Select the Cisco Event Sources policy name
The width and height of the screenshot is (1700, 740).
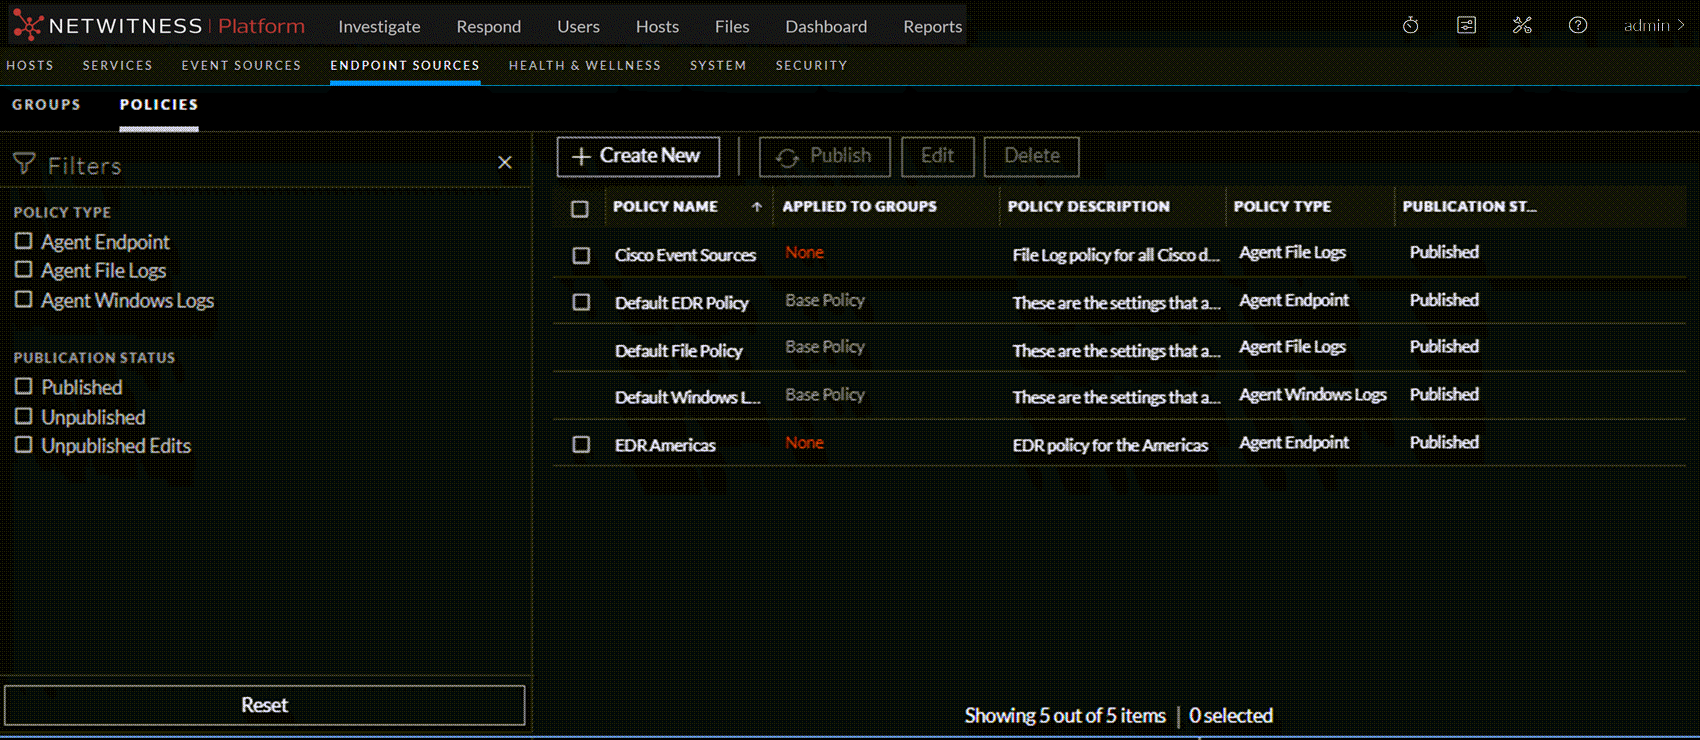point(685,255)
